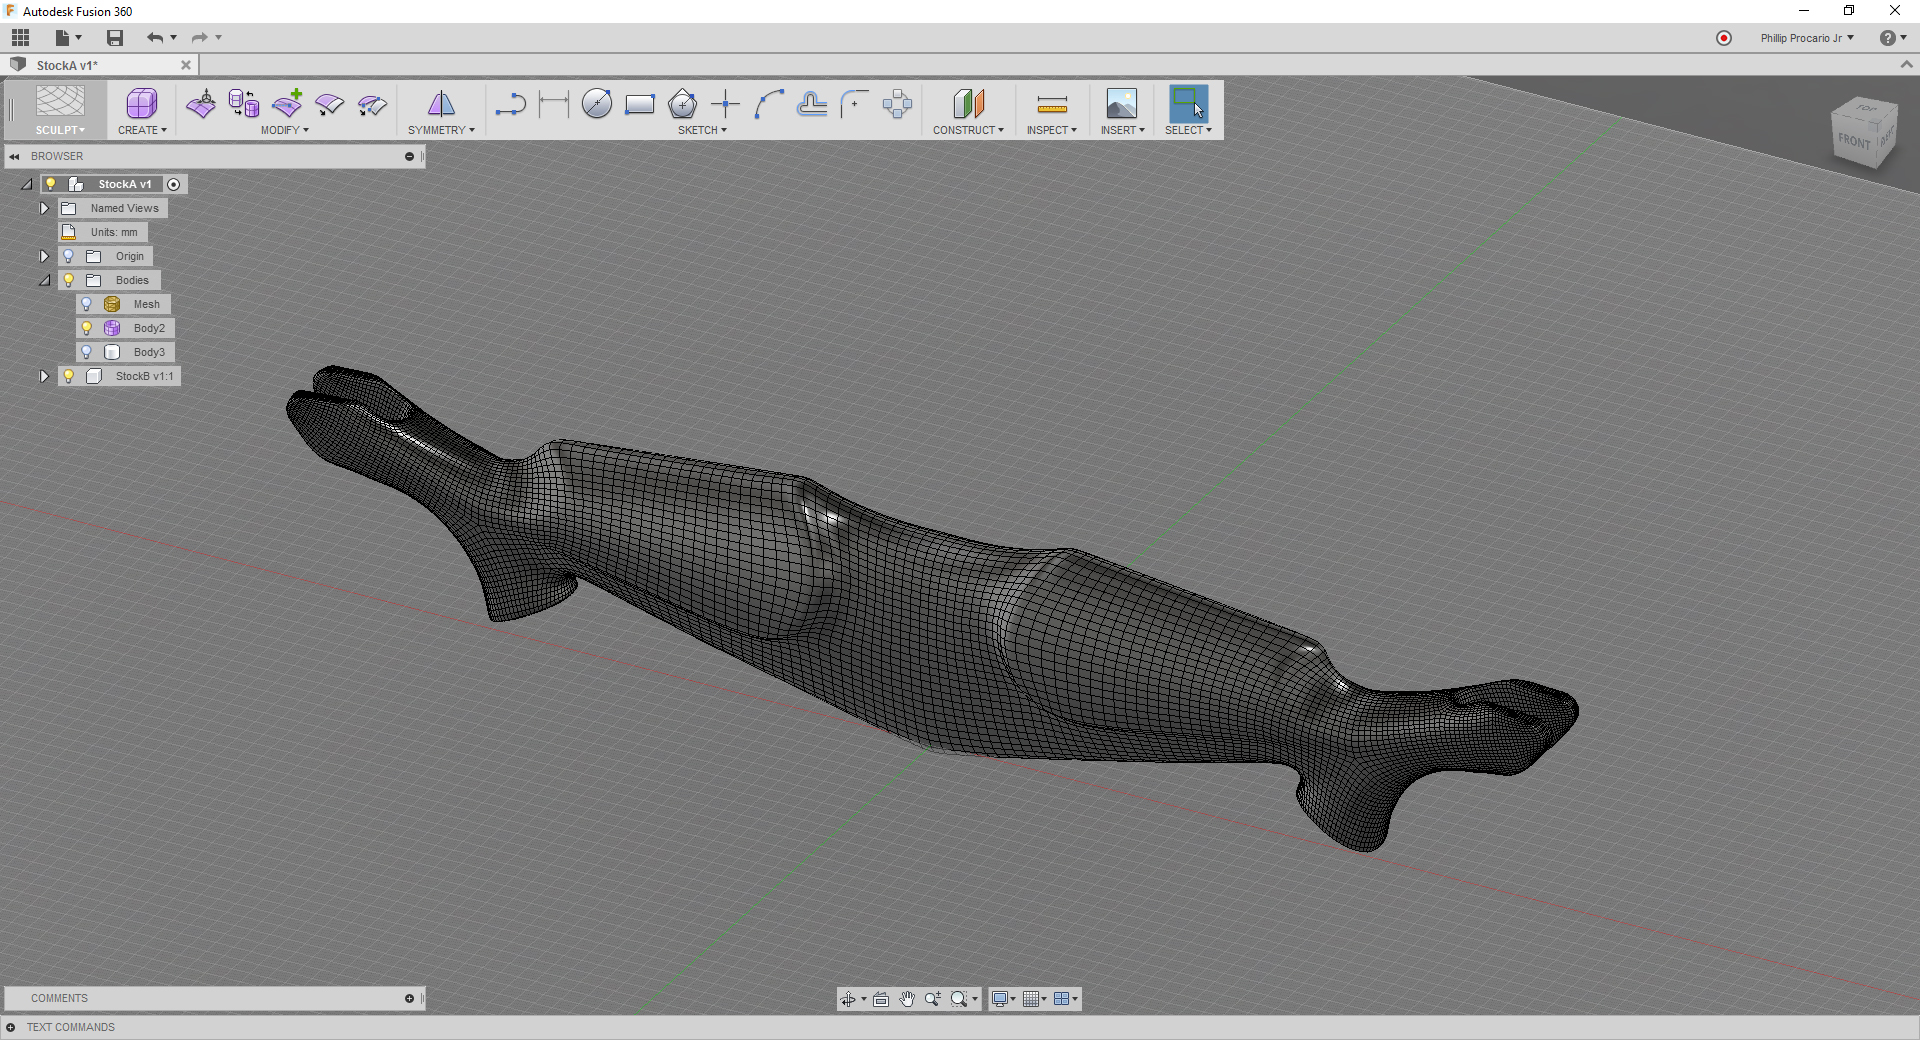Collapse the Bodies folder
Screen dimensions: 1920x1040
point(45,280)
